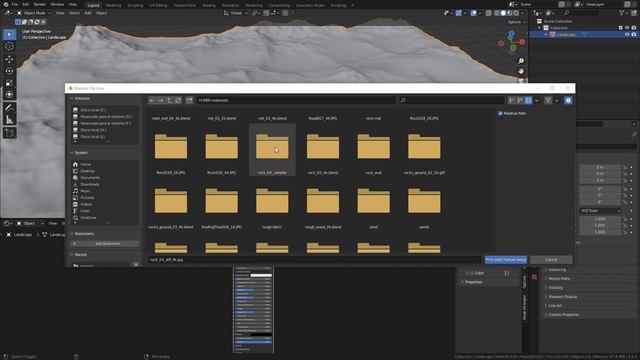
Task: Toggle viewport gizmo visibility button
Action: pyautogui.click(x=458, y=13)
